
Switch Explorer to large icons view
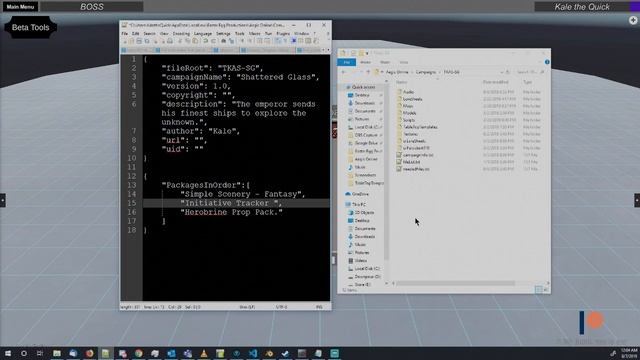point(546,289)
